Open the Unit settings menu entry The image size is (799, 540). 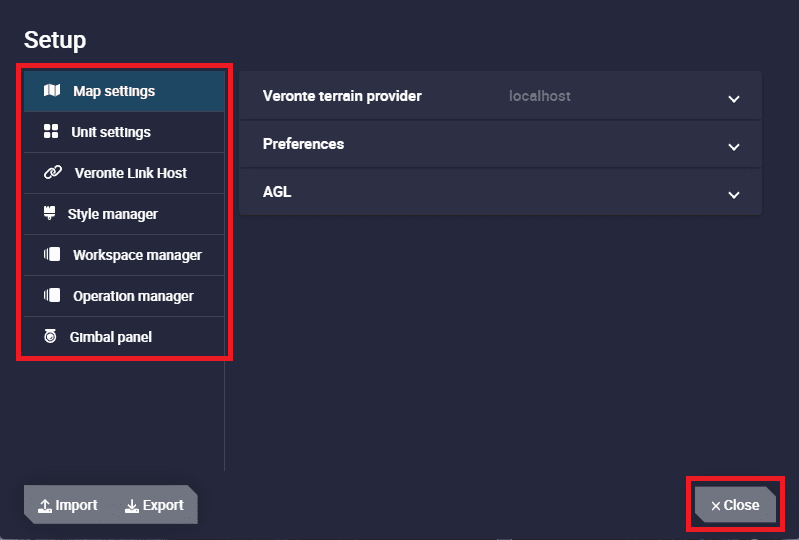coord(124,132)
